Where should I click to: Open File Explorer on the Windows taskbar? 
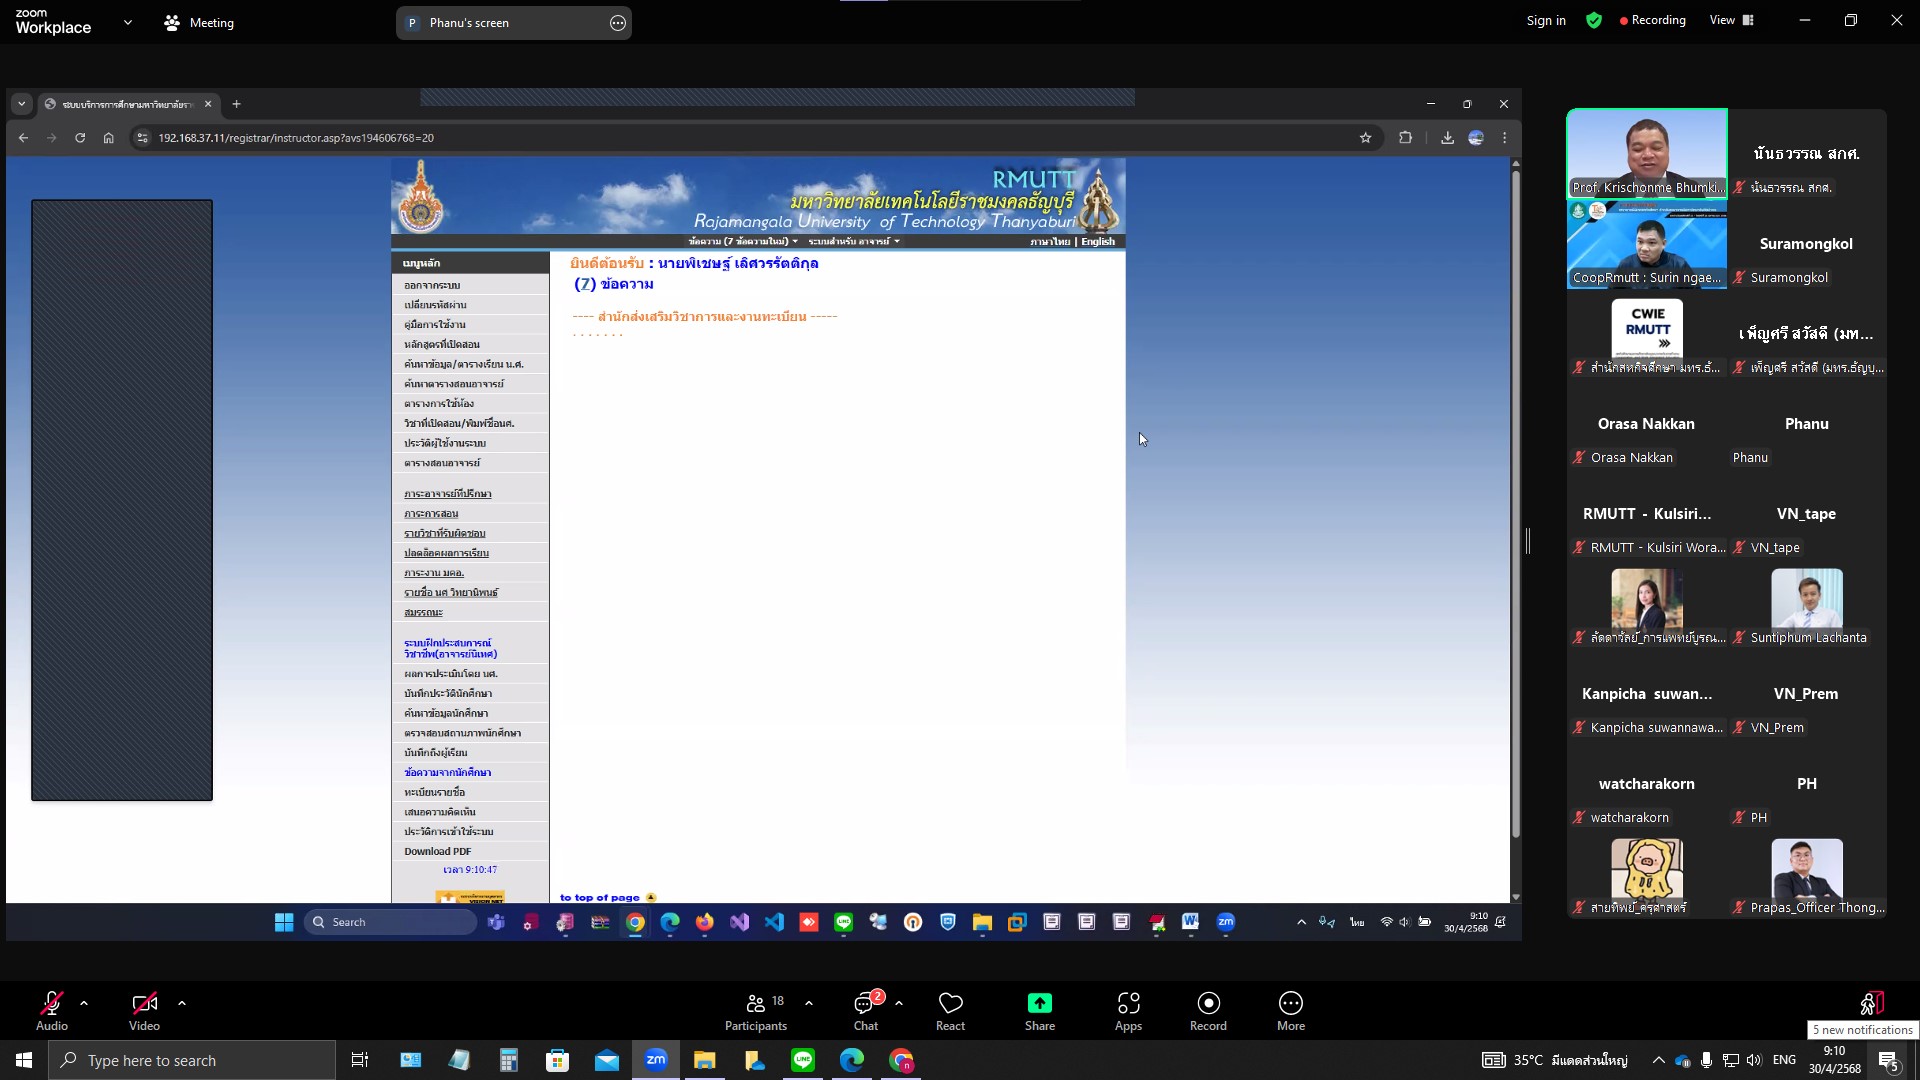point(705,1060)
